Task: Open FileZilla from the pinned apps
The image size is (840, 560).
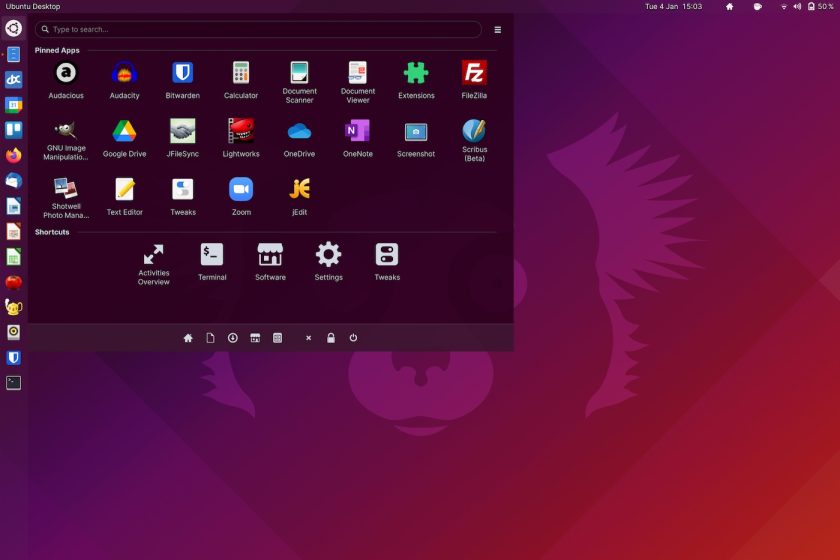Action: pyautogui.click(x=474, y=79)
